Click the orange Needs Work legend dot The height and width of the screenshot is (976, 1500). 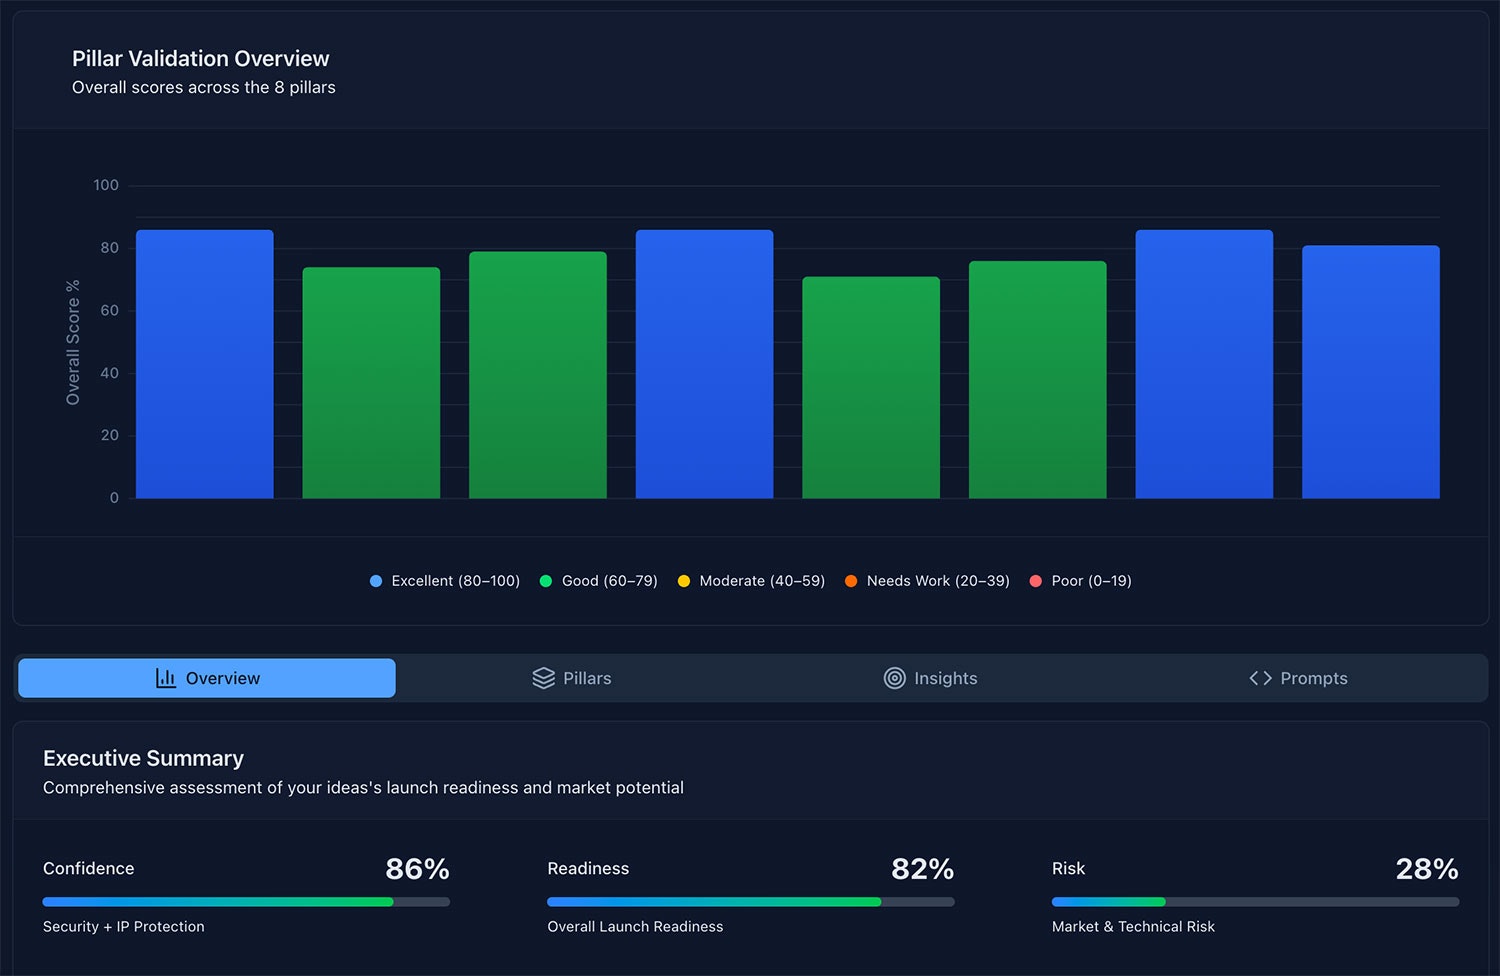[x=851, y=580]
